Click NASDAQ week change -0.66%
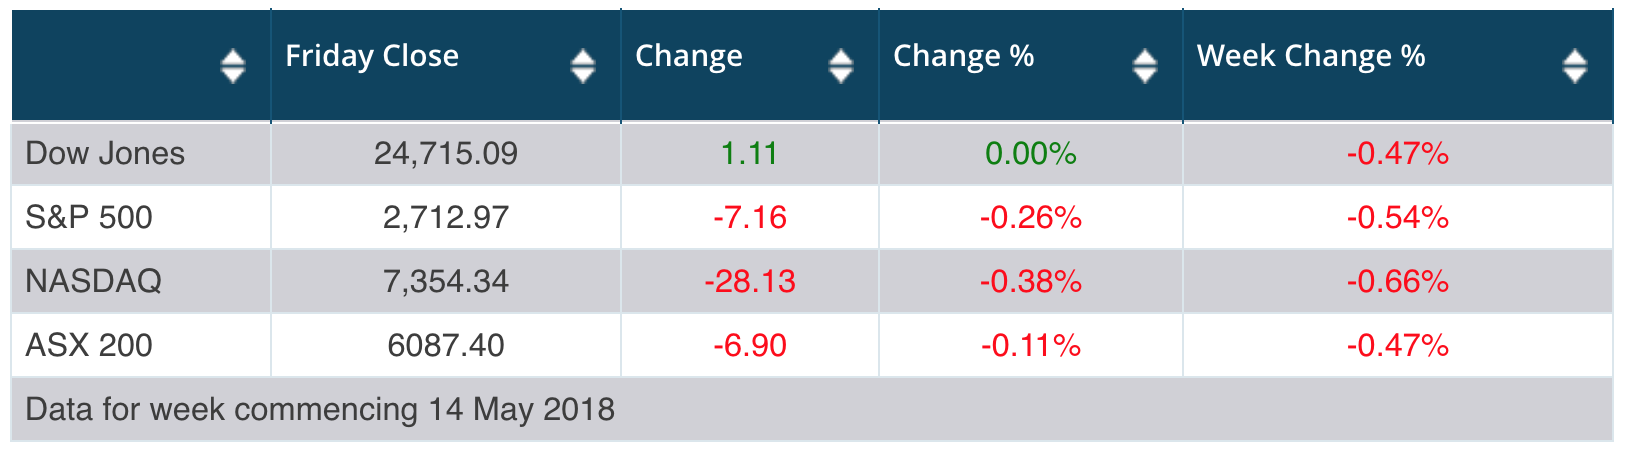1626x454 pixels. (1398, 281)
